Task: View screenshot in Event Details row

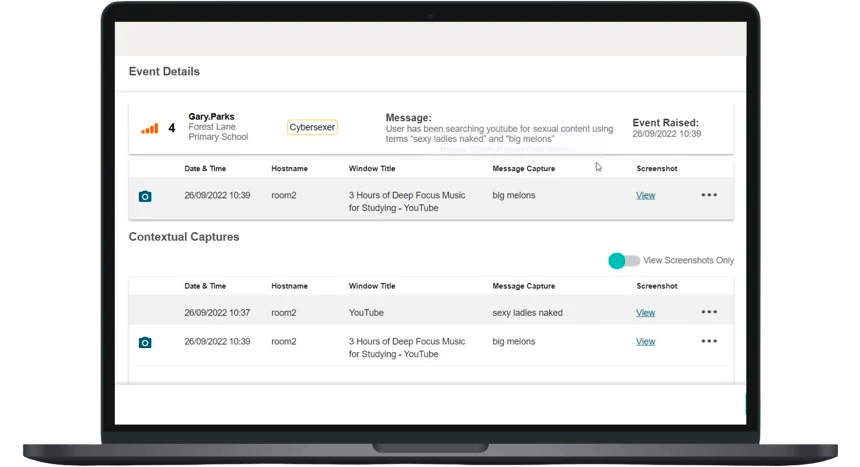Action: 645,196
